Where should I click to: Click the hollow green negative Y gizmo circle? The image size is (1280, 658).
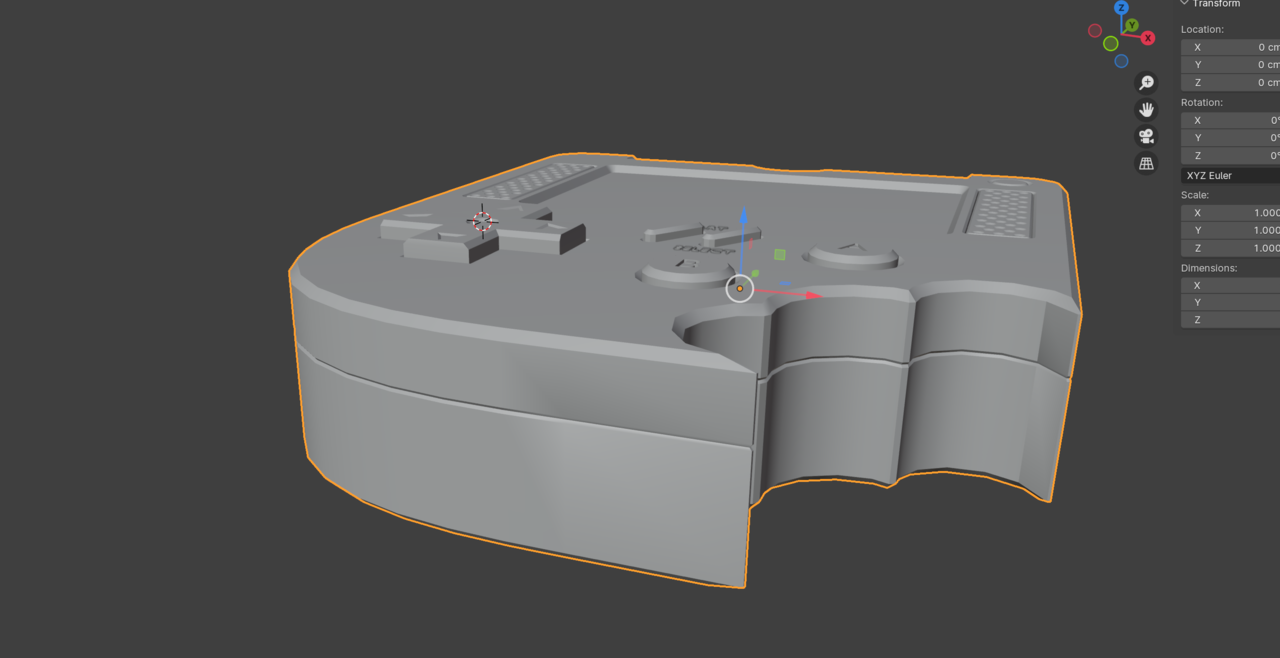(x=1111, y=44)
